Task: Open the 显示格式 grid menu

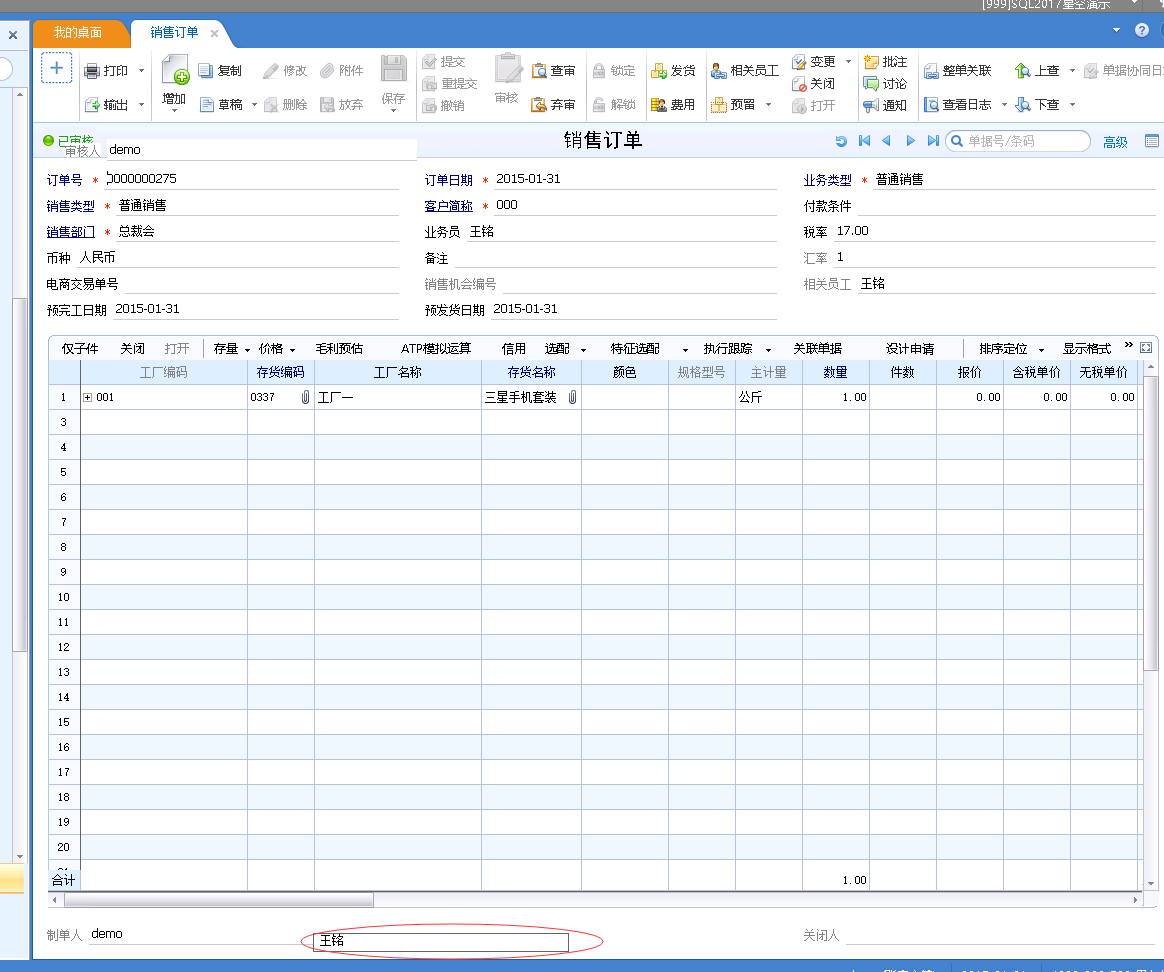Action: click(1087, 349)
